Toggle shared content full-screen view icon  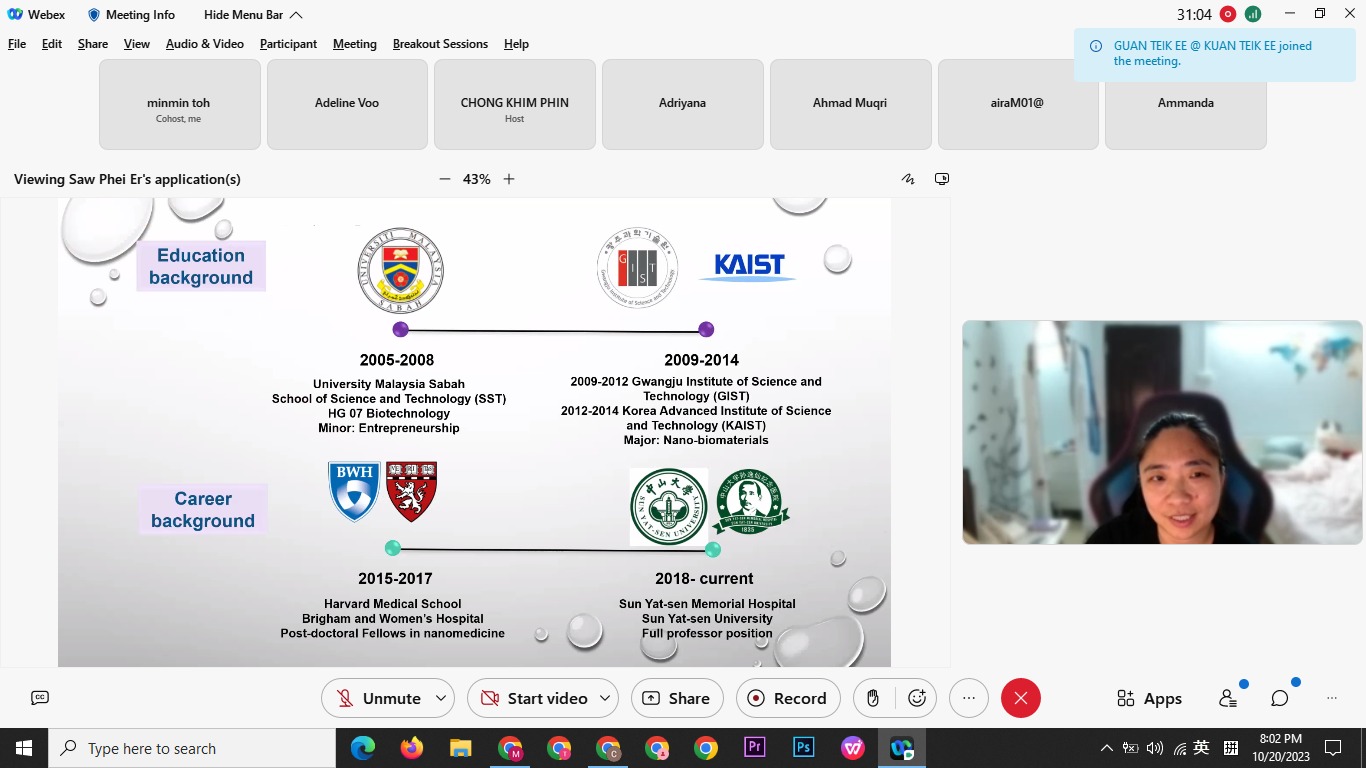[x=942, y=179]
